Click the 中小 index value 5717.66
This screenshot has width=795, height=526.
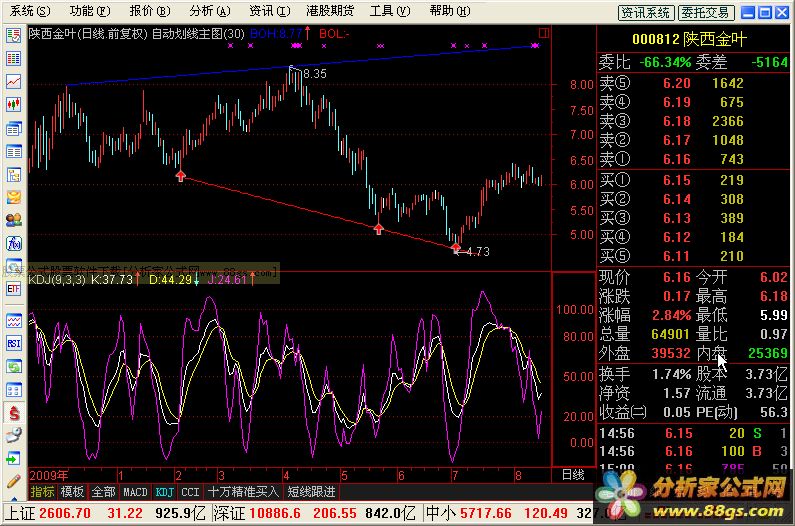point(486,513)
